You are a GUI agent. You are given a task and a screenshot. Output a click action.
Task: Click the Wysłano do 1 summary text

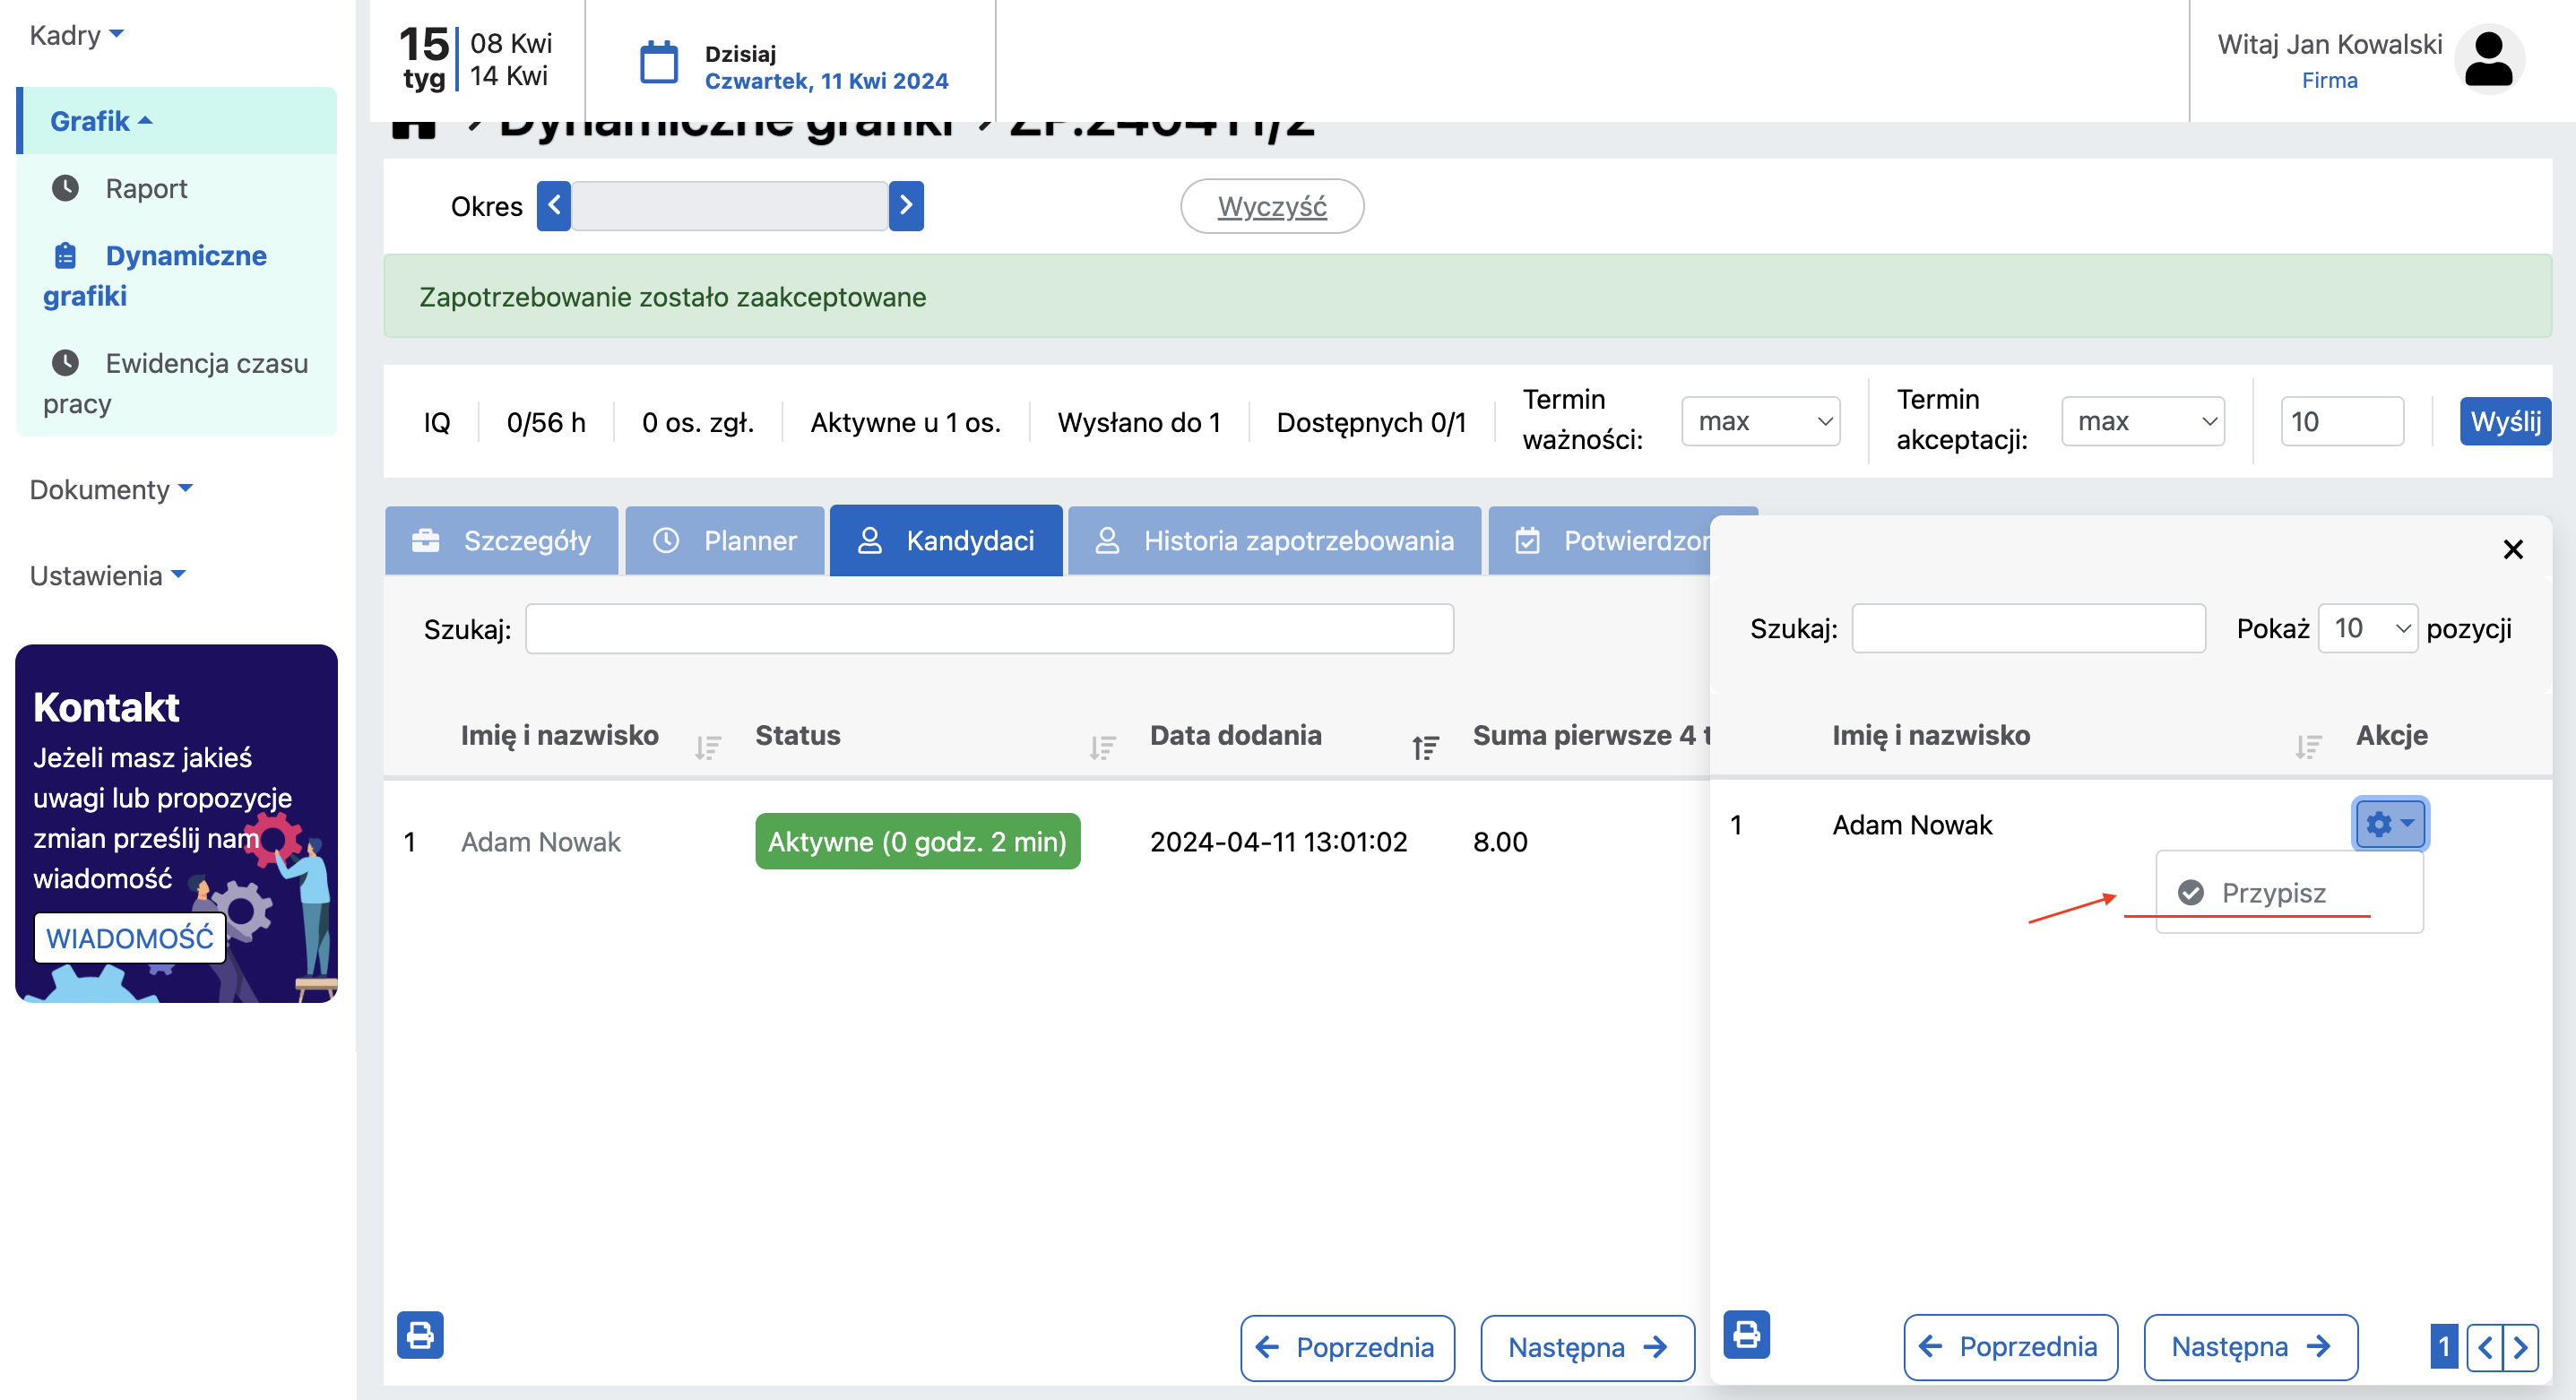tap(1139, 422)
